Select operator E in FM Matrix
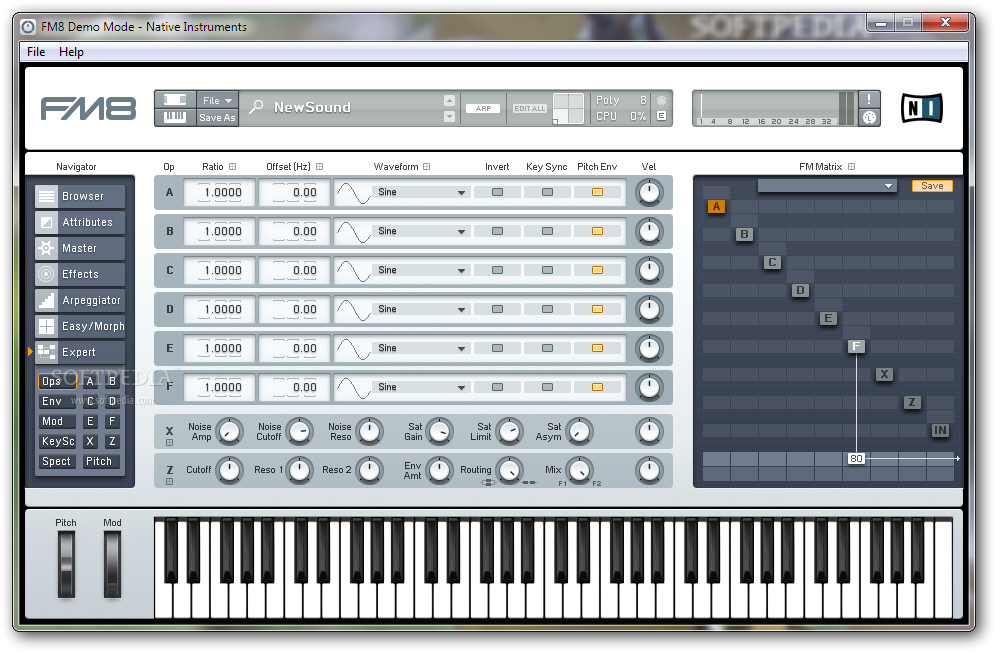 tap(828, 318)
